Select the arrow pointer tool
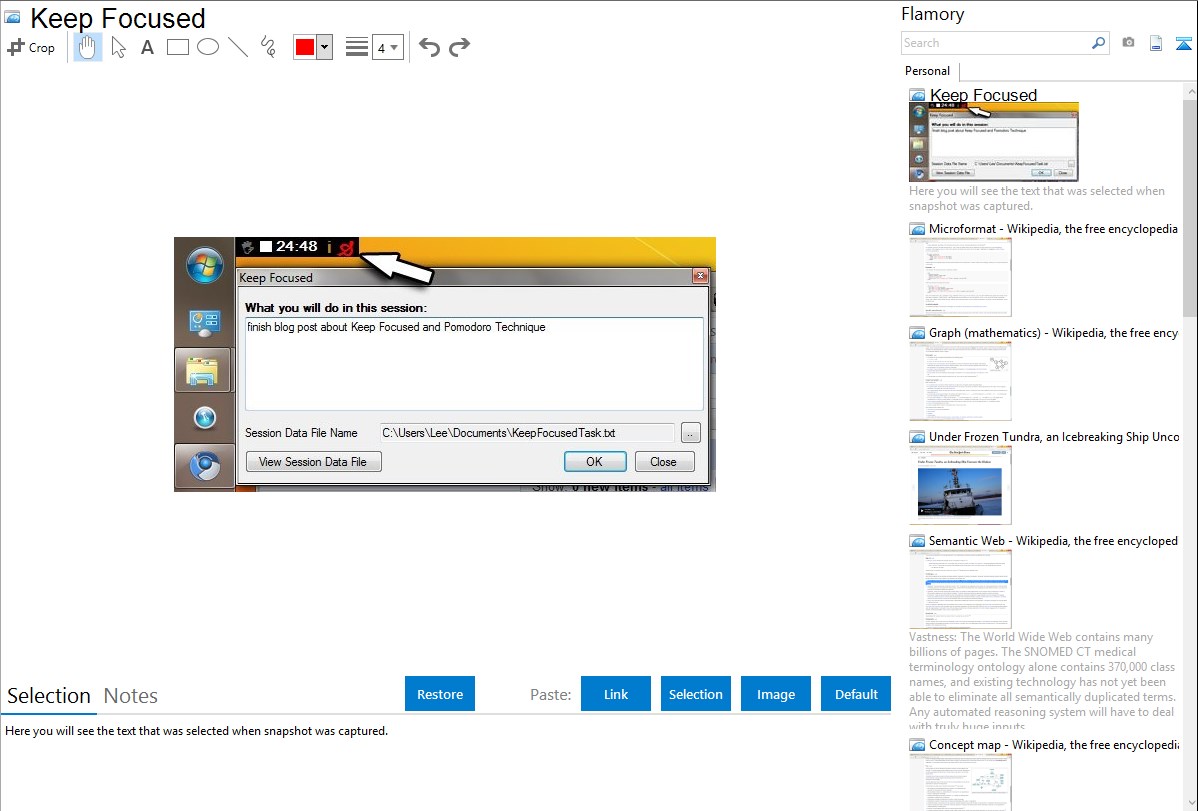The height and width of the screenshot is (811, 1198). (x=118, y=47)
